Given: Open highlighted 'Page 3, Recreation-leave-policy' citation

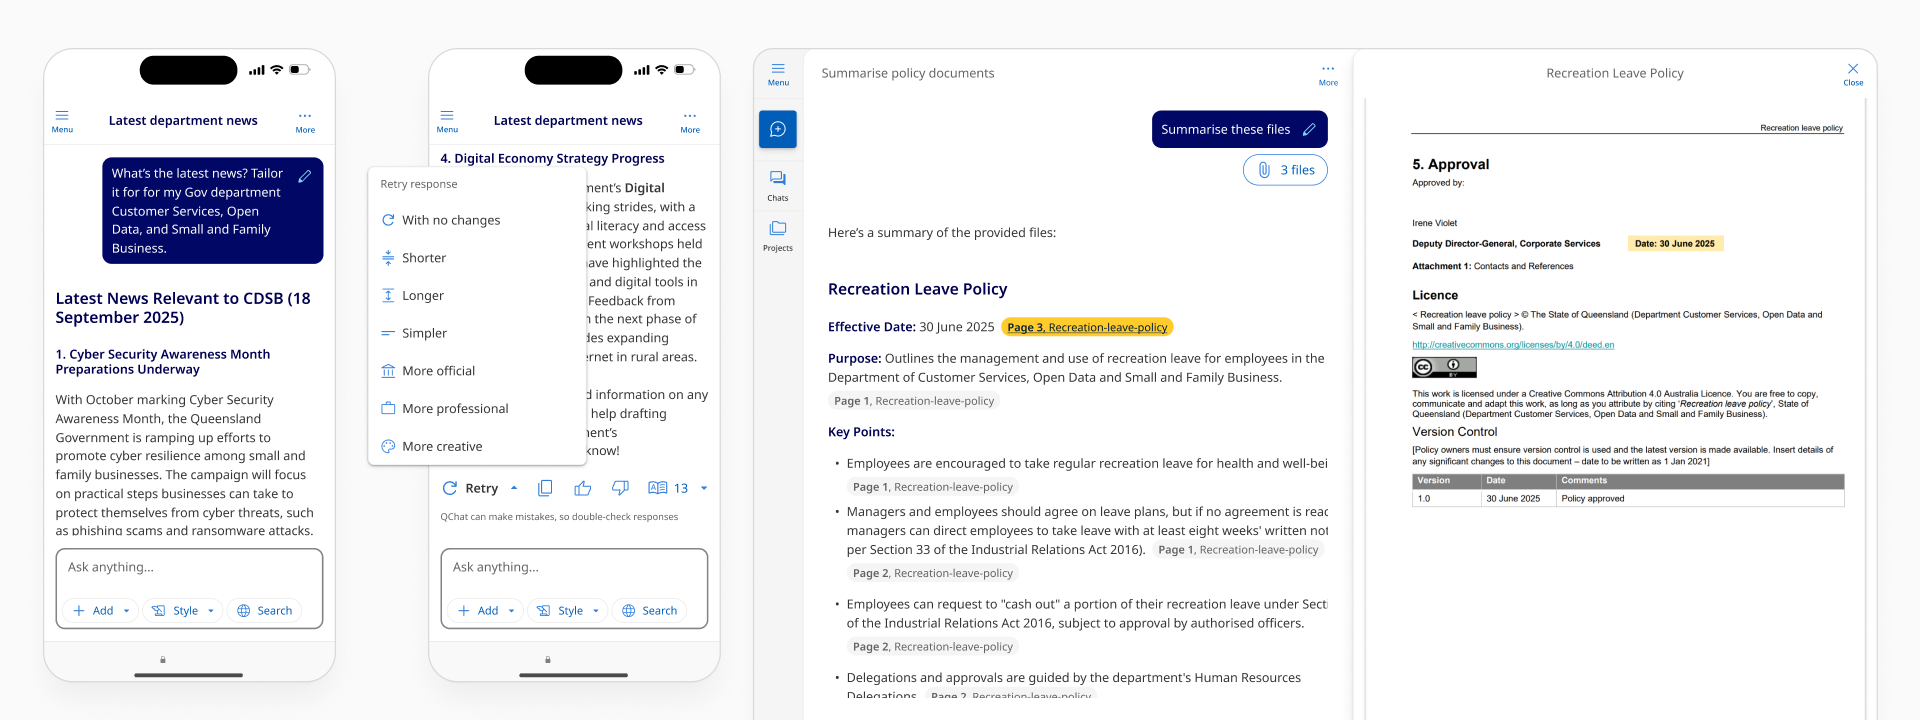Looking at the screenshot, I should coord(1087,327).
